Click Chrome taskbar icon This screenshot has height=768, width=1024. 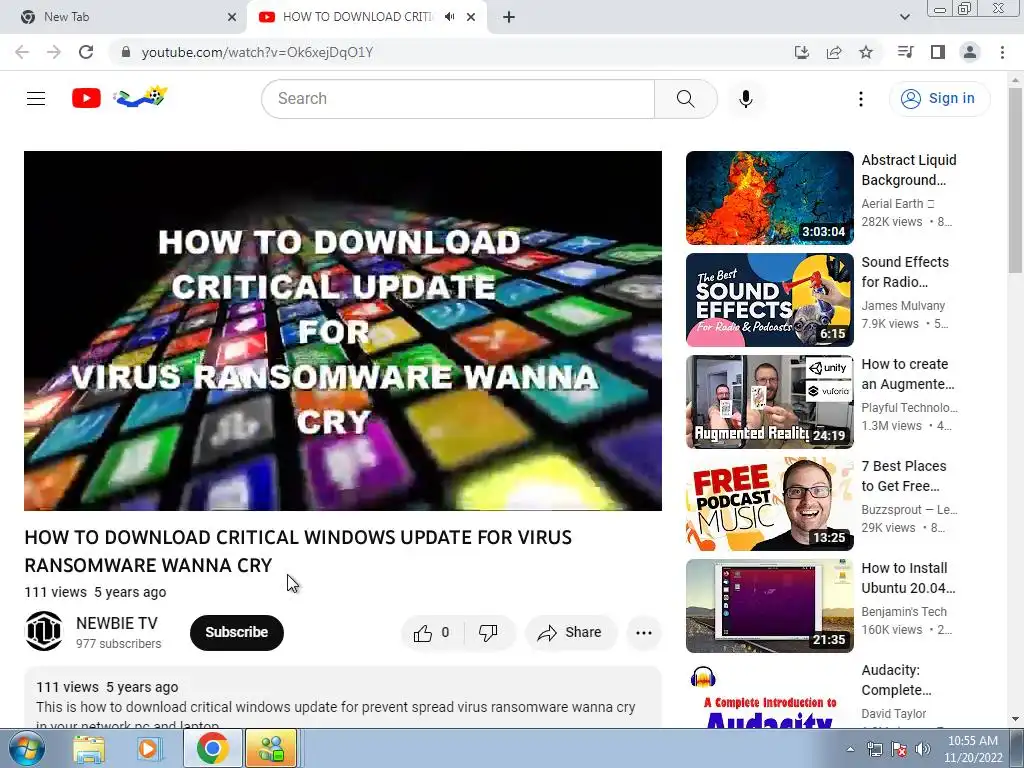[x=212, y=748]
